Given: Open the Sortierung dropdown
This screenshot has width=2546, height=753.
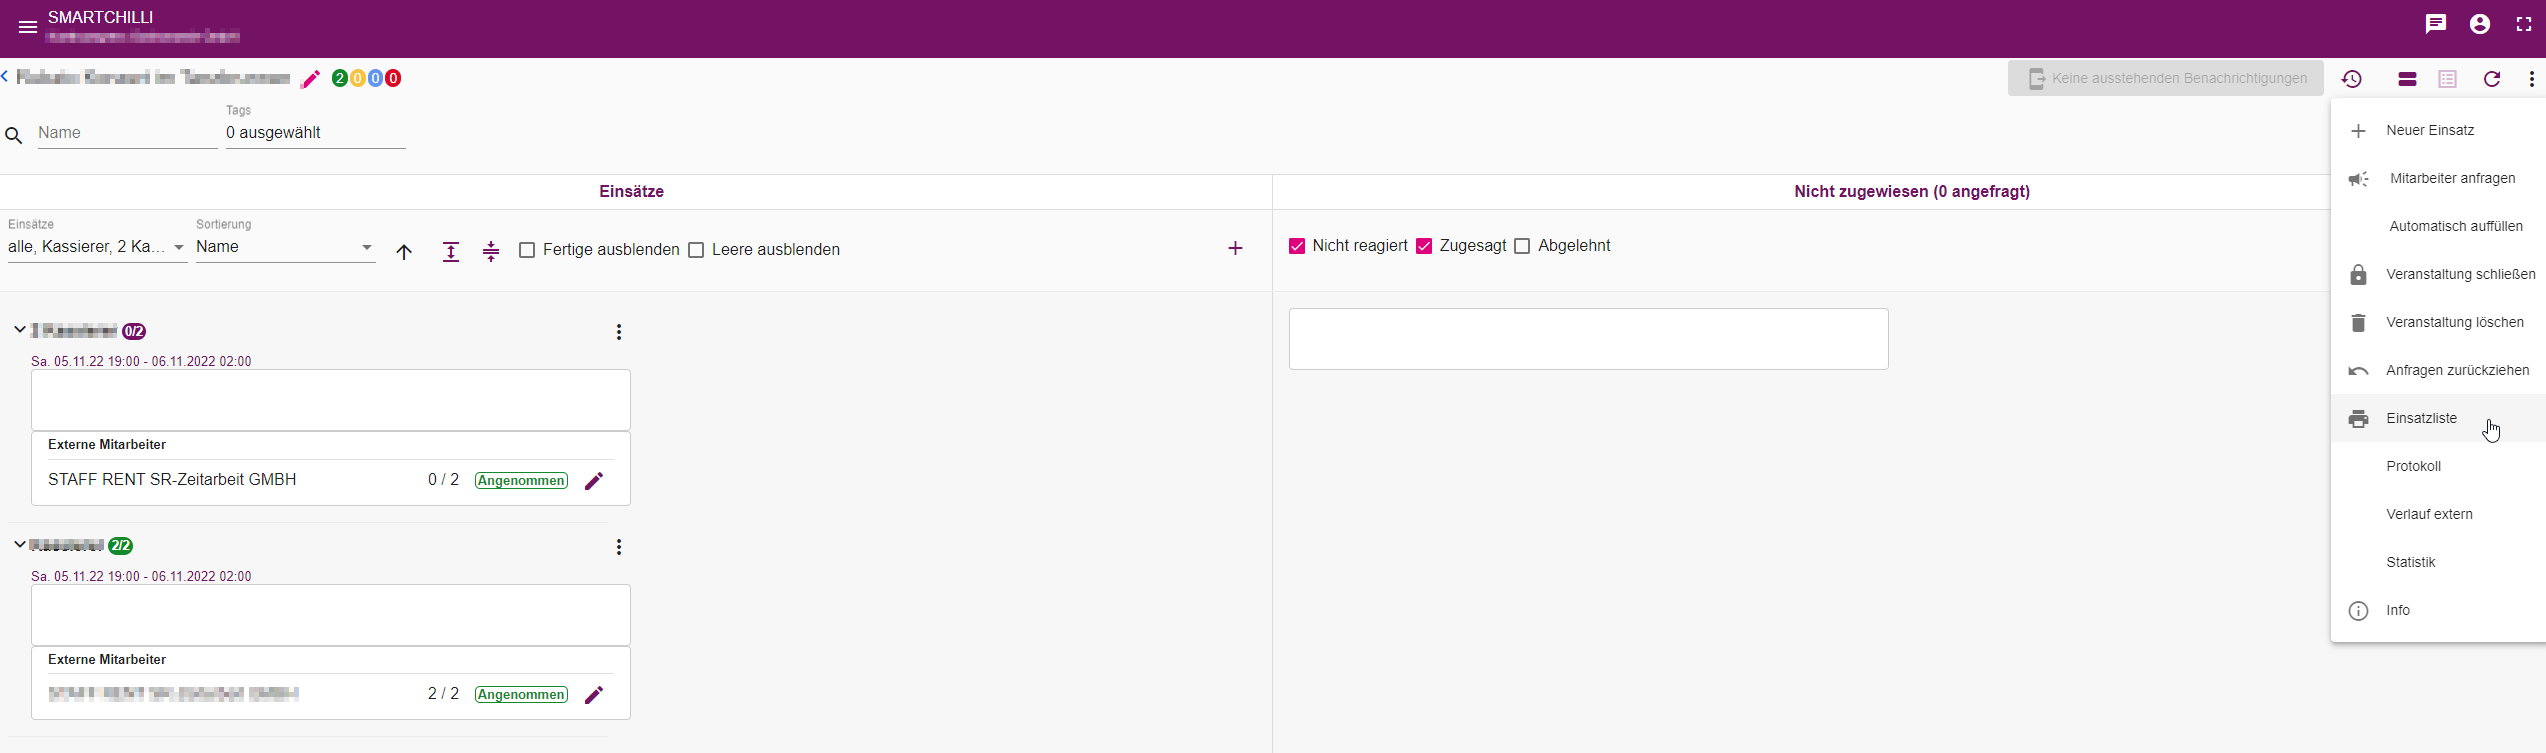Looking at the screenshot, I should pyautogui.click(x=285, y=247).
